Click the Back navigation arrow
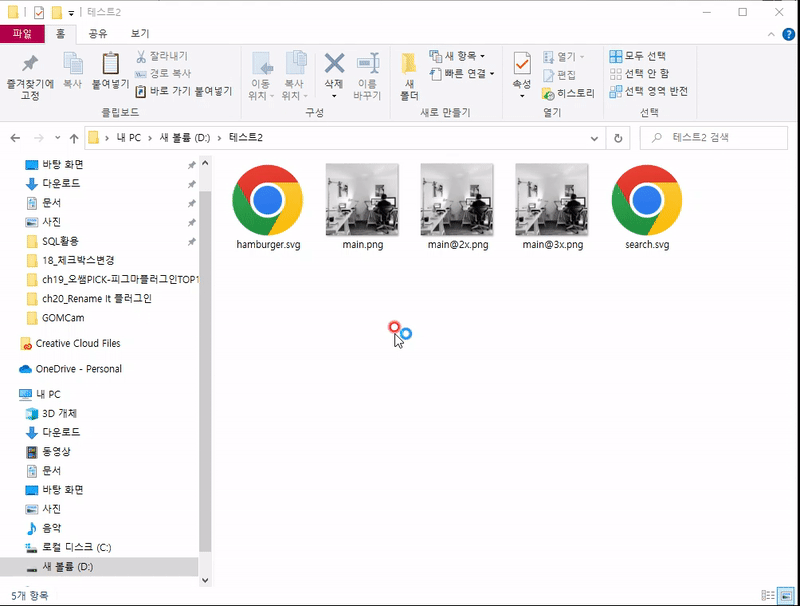Viewport: 800px width, 606px height. click(15, 138)
